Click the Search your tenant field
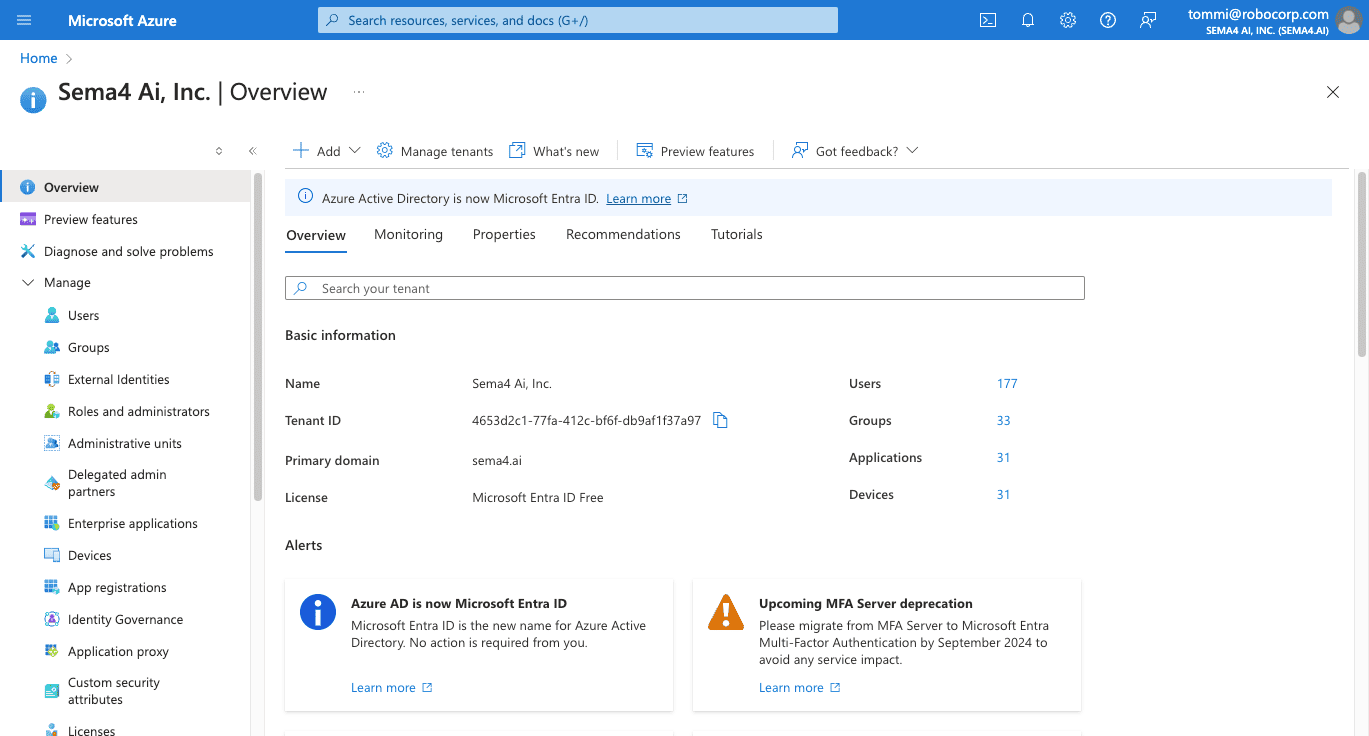Screen dimensions: 1369x736 (684, 288)
